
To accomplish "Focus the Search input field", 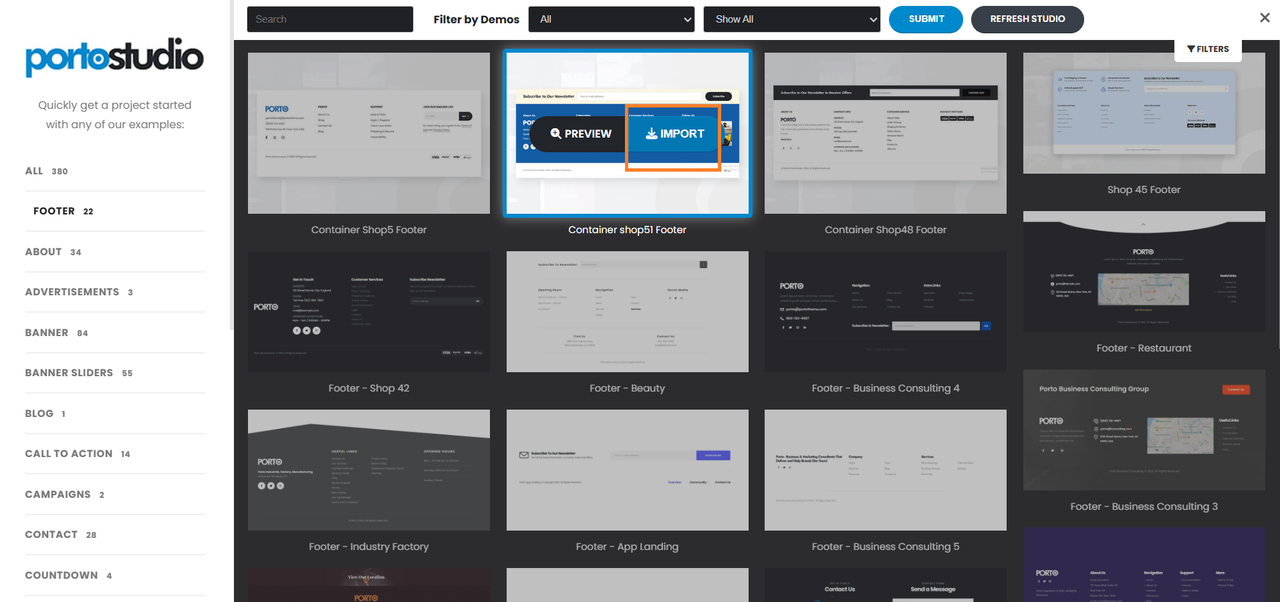I will (x=330, y=19).
